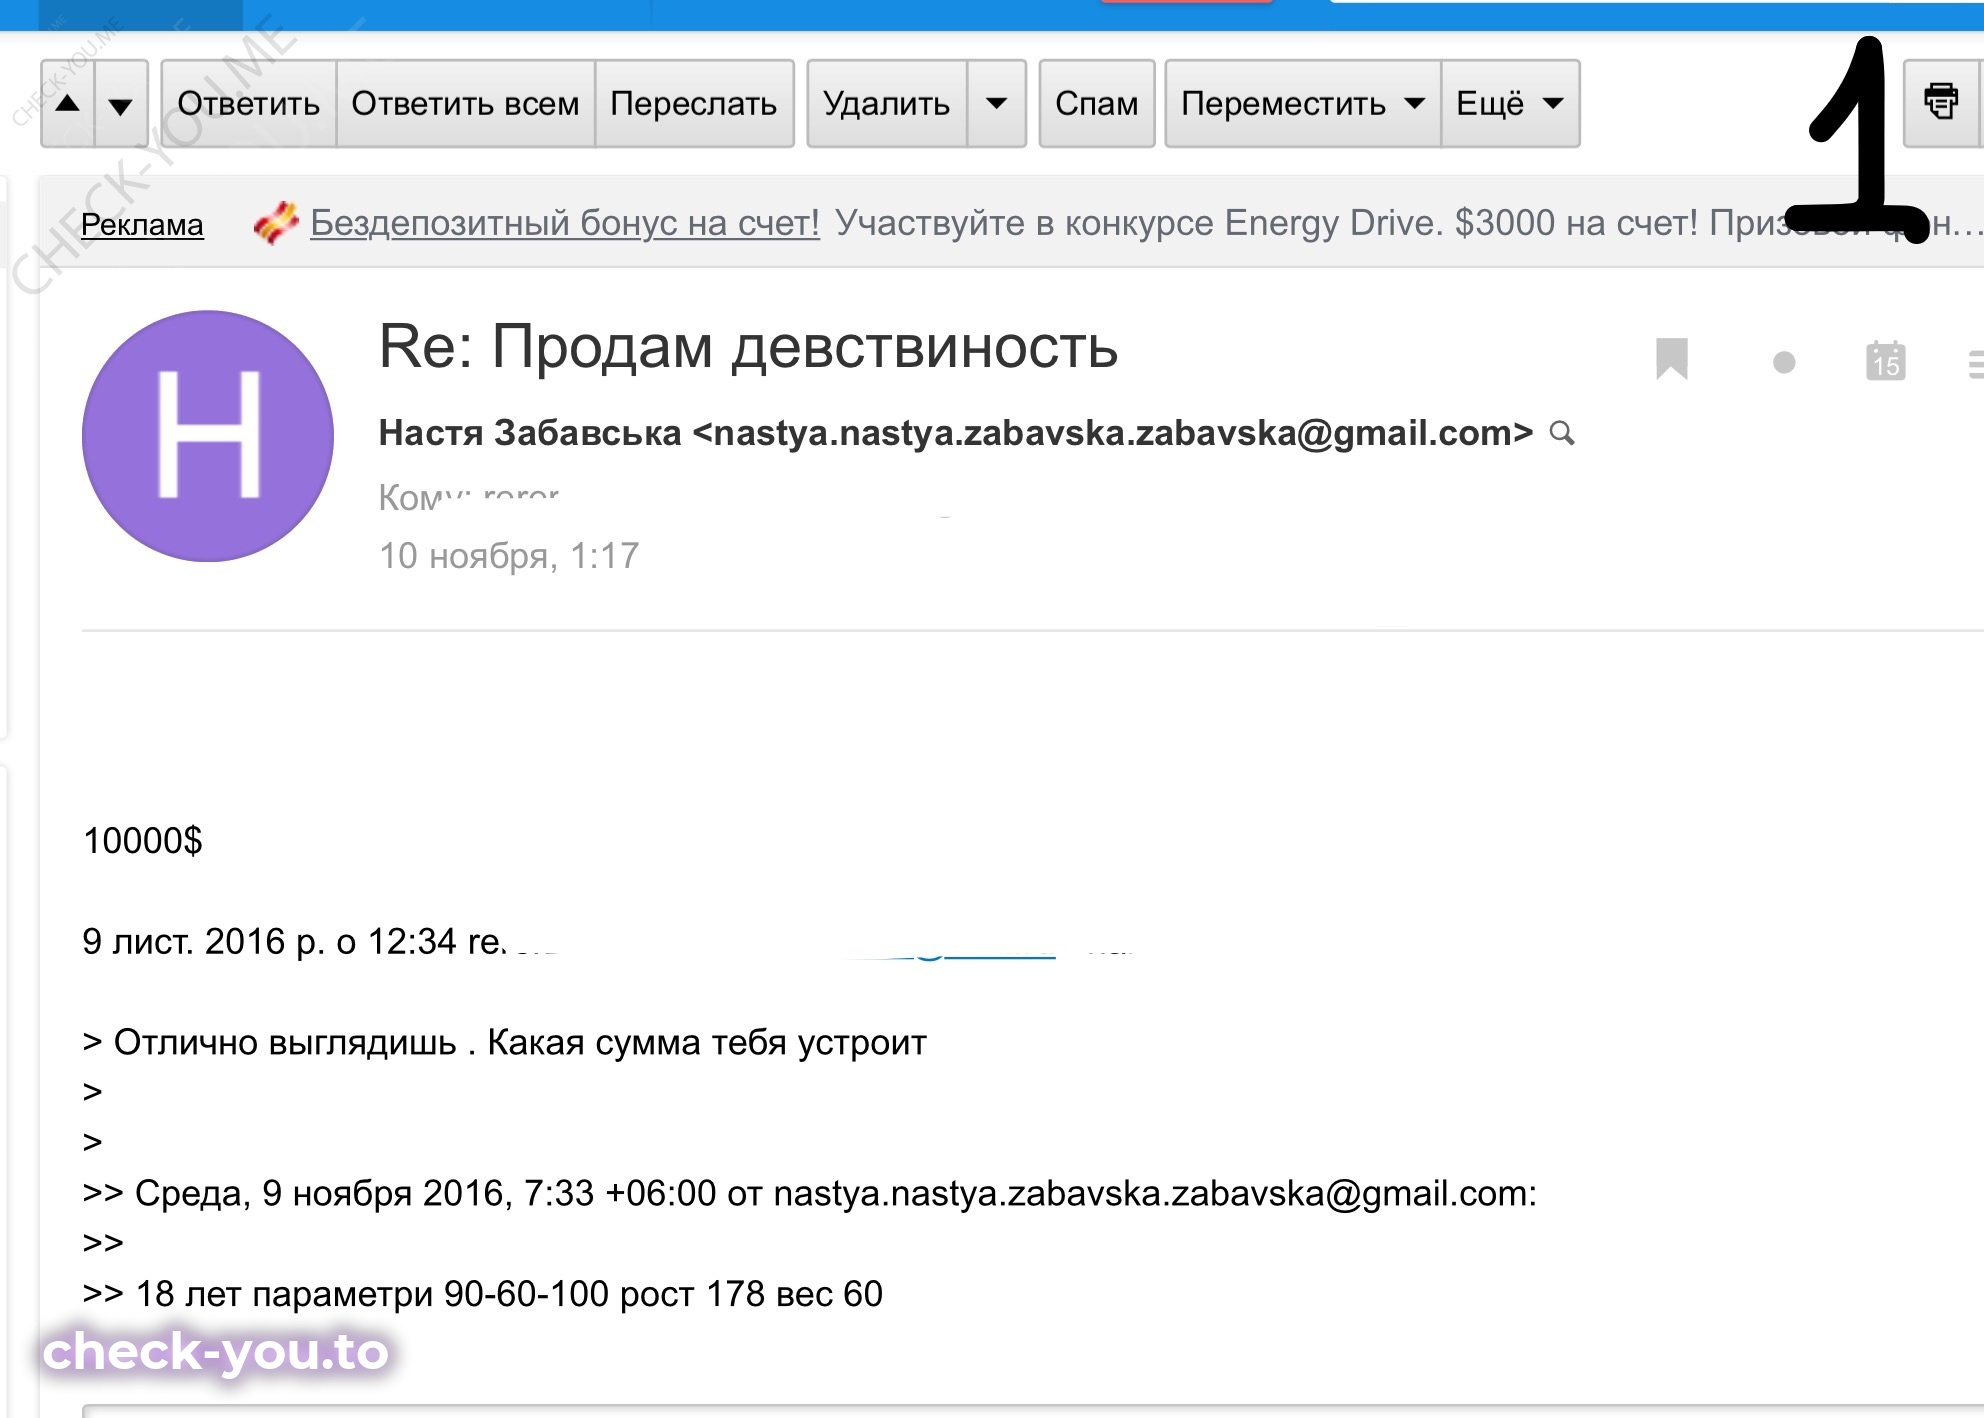Viewport: 1984px width, 1418px height.
Task: Open the Бездепозитный бонус на счет! ad link
Action: 565,223
